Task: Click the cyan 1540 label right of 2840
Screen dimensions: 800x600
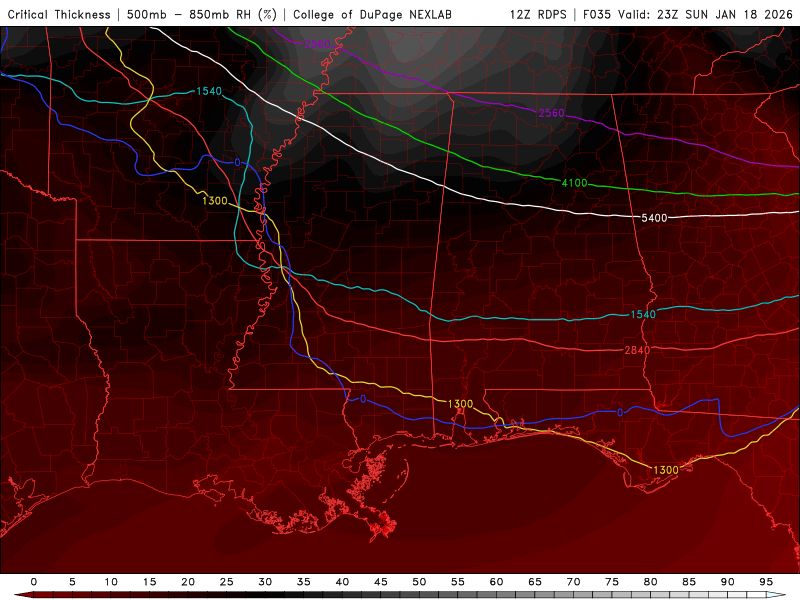Action: coord(643,315)
